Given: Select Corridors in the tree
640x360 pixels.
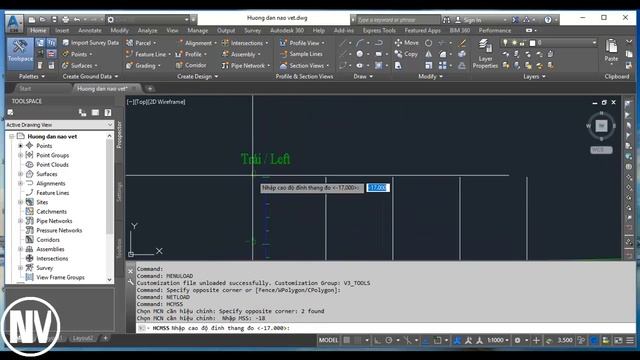Looking at the screenshot, I should click(48, 240).
